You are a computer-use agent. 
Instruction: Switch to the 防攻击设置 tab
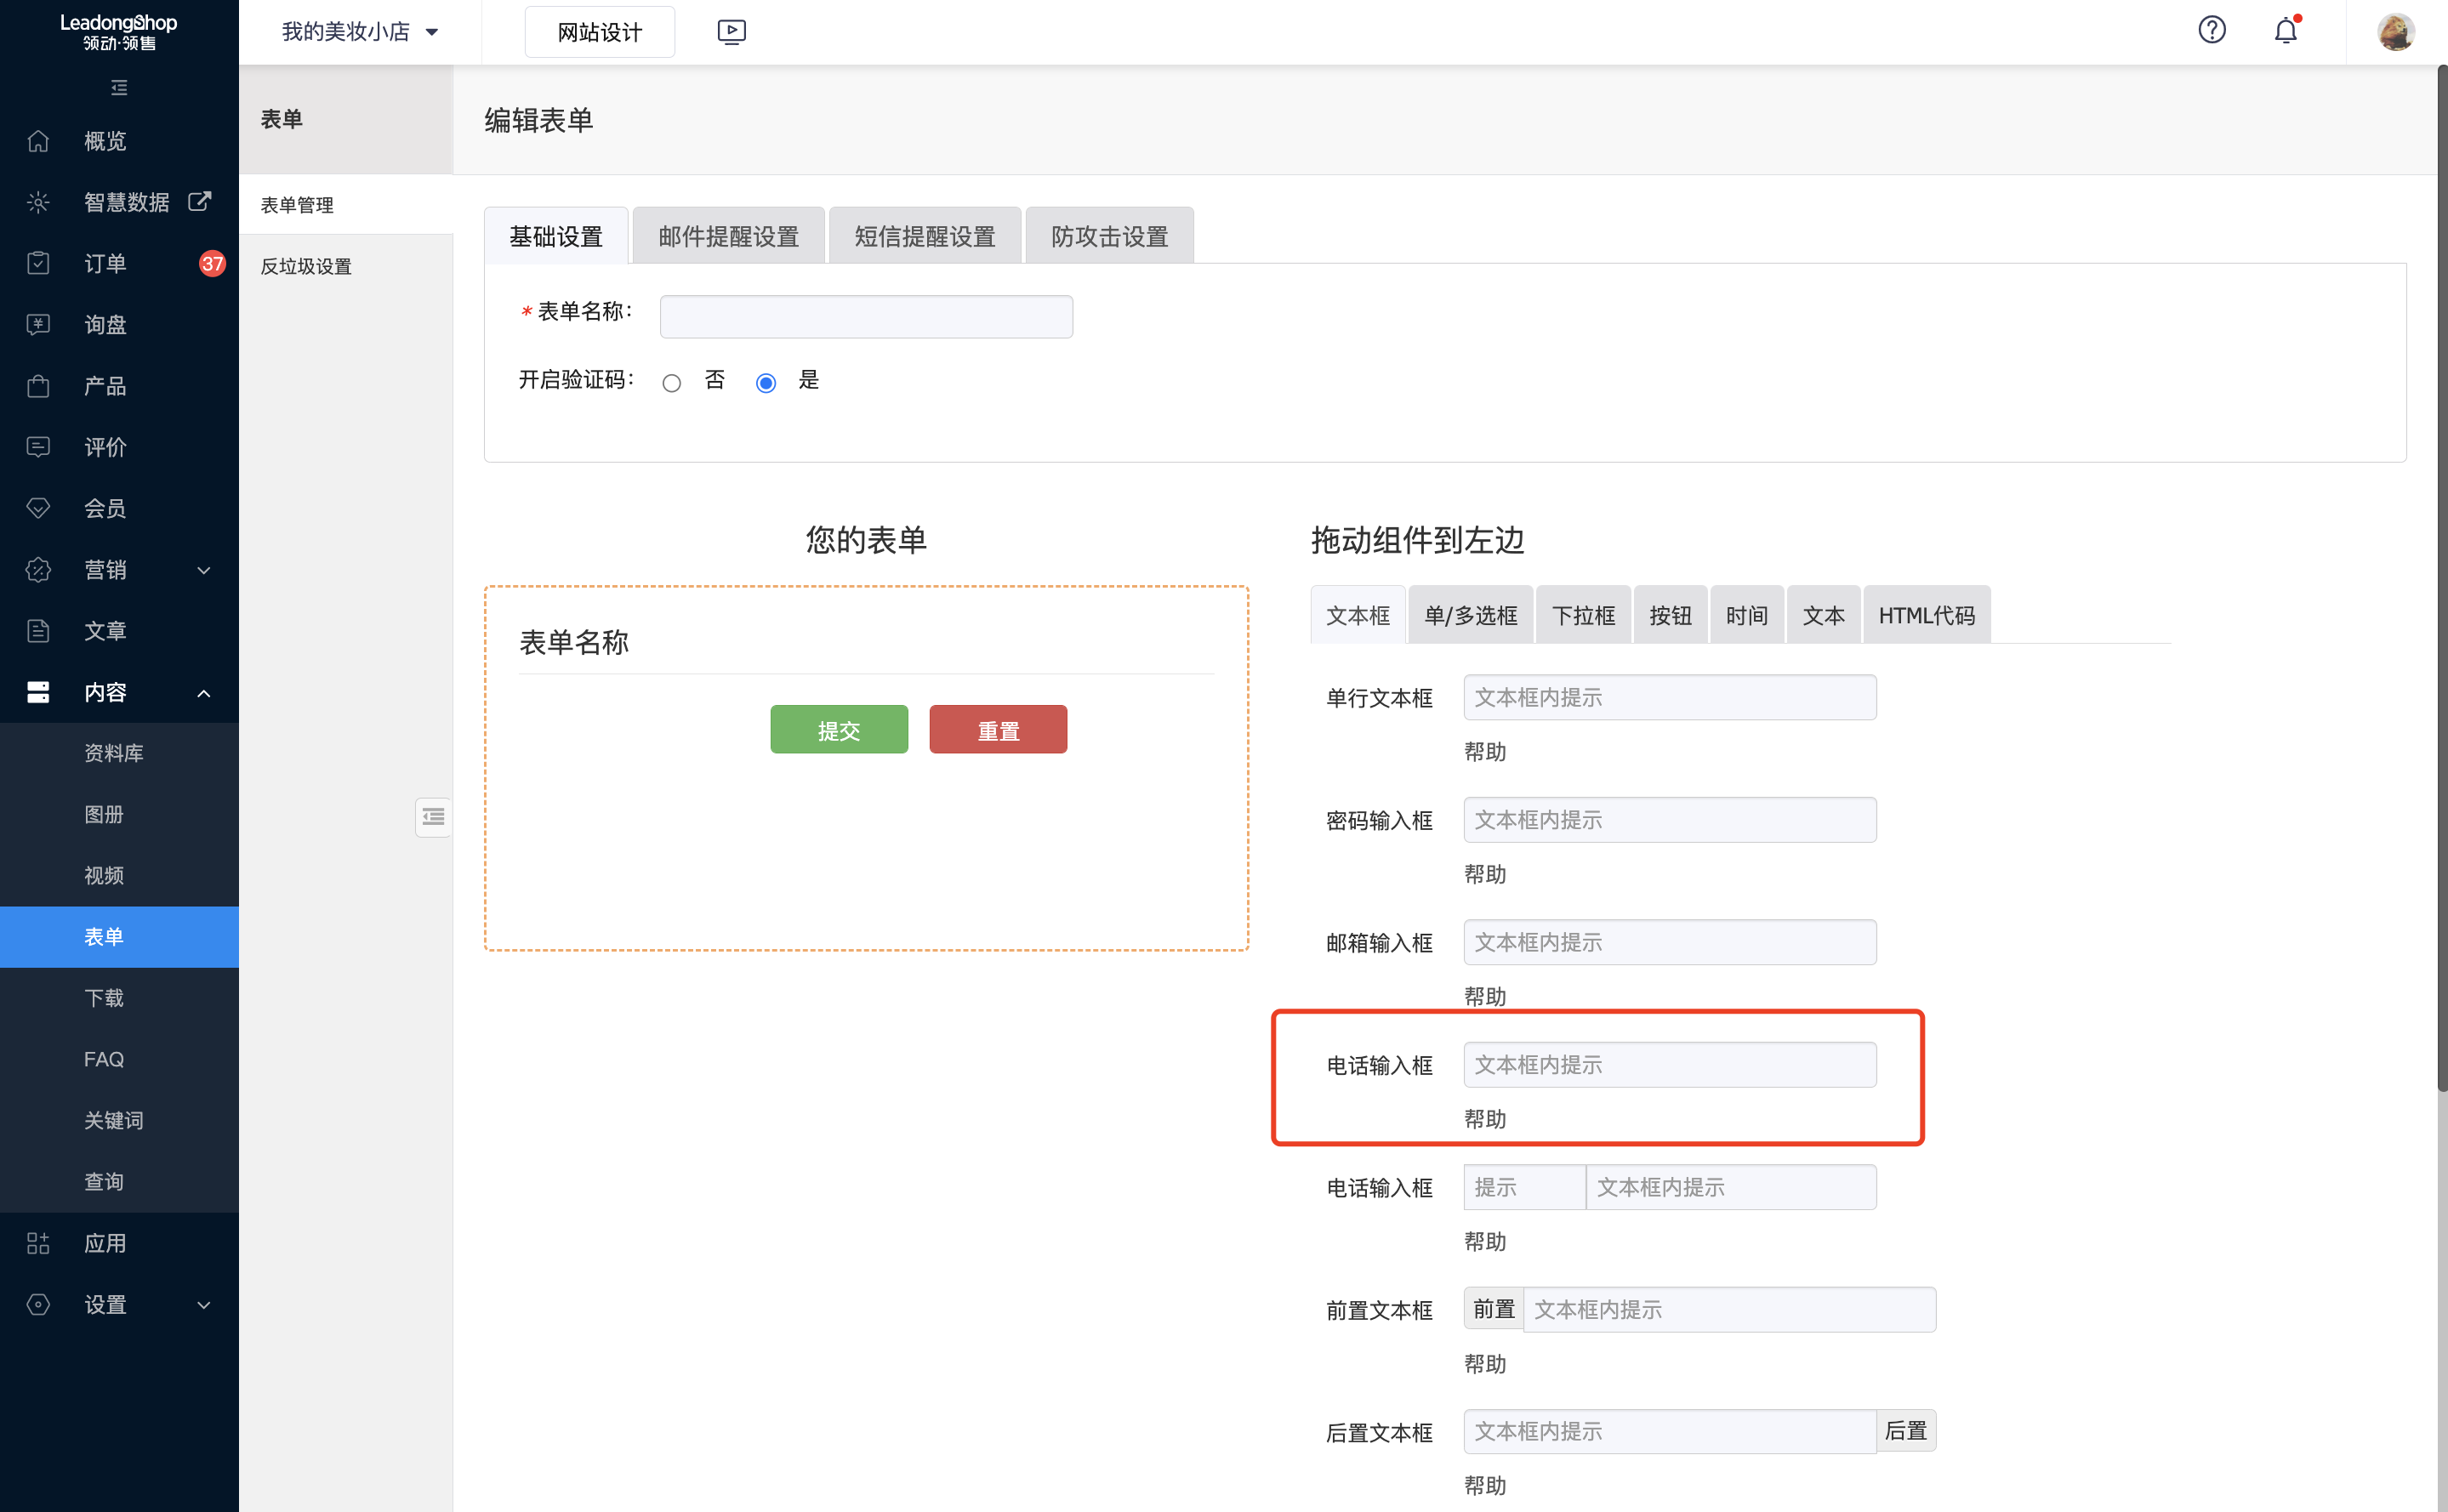[x=1108, y=235]
